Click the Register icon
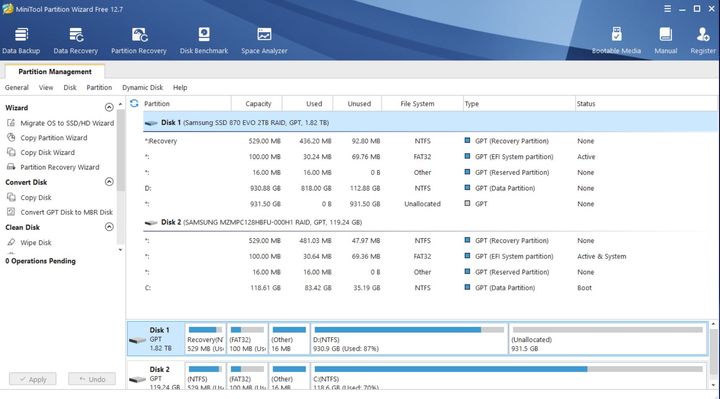 pos(703,41)
